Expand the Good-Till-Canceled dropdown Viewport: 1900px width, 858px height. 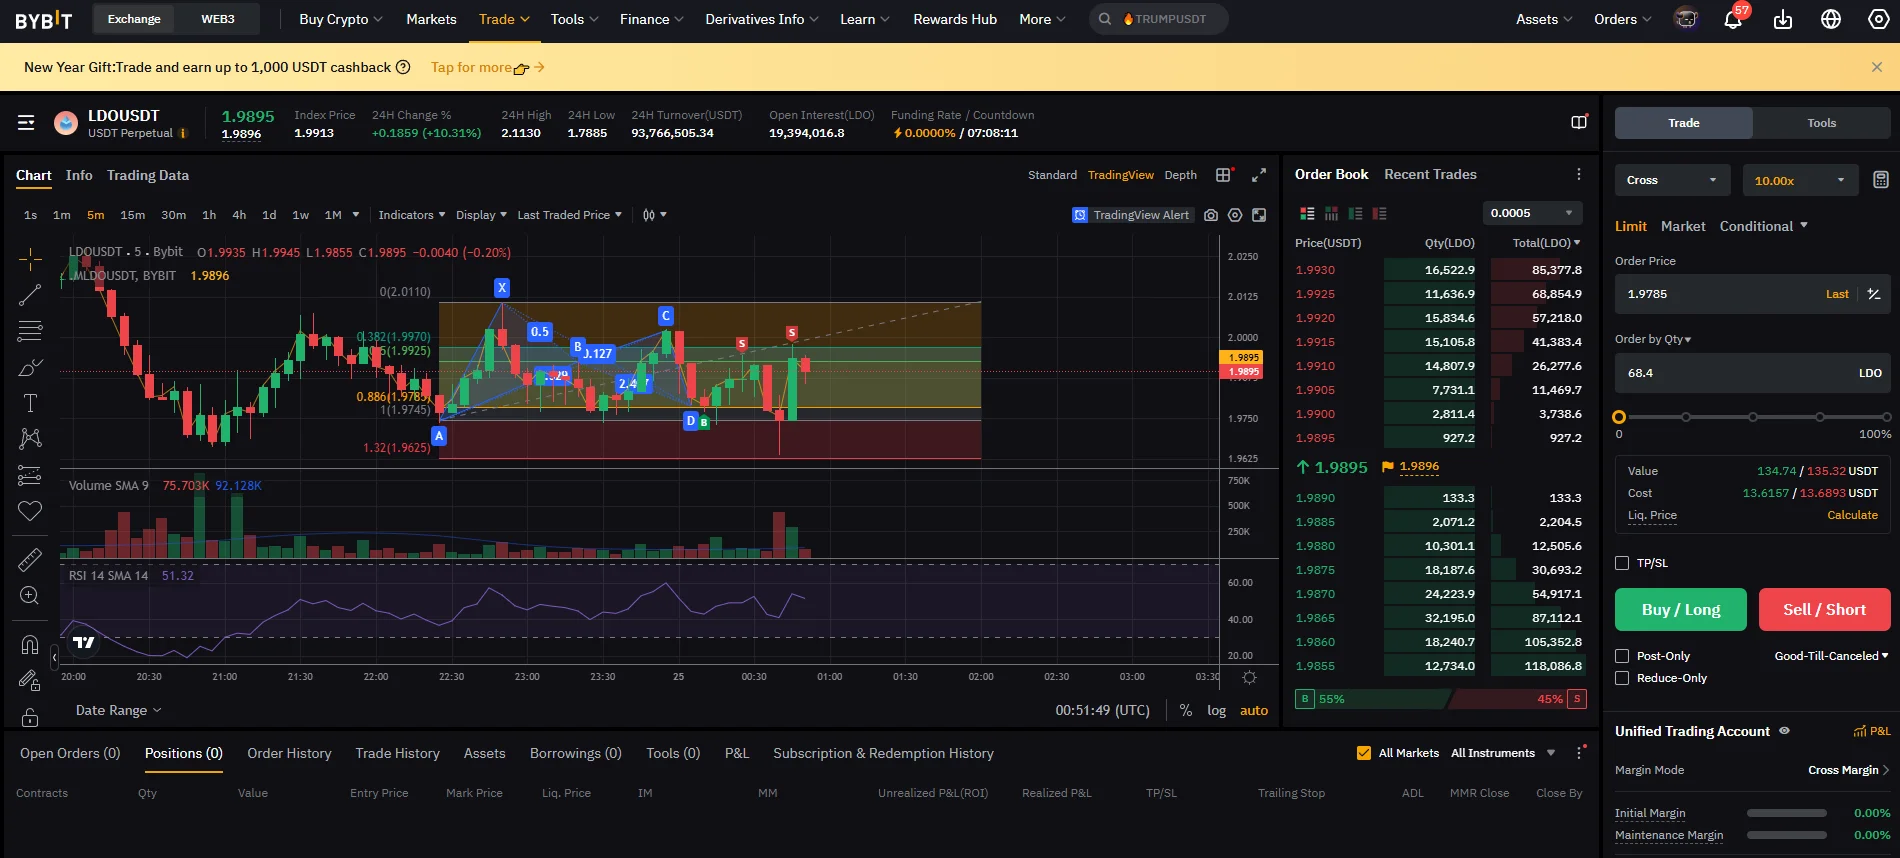(x=1831, y=656)
